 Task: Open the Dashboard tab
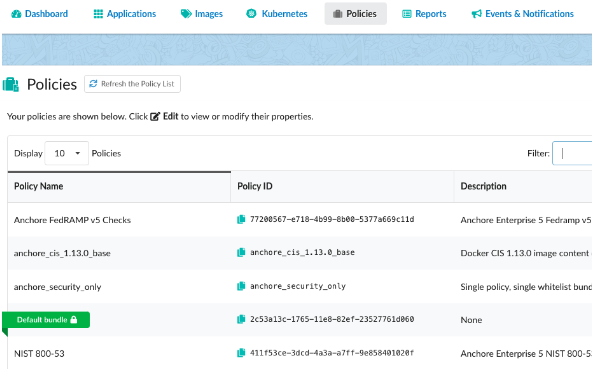point(40,14)
